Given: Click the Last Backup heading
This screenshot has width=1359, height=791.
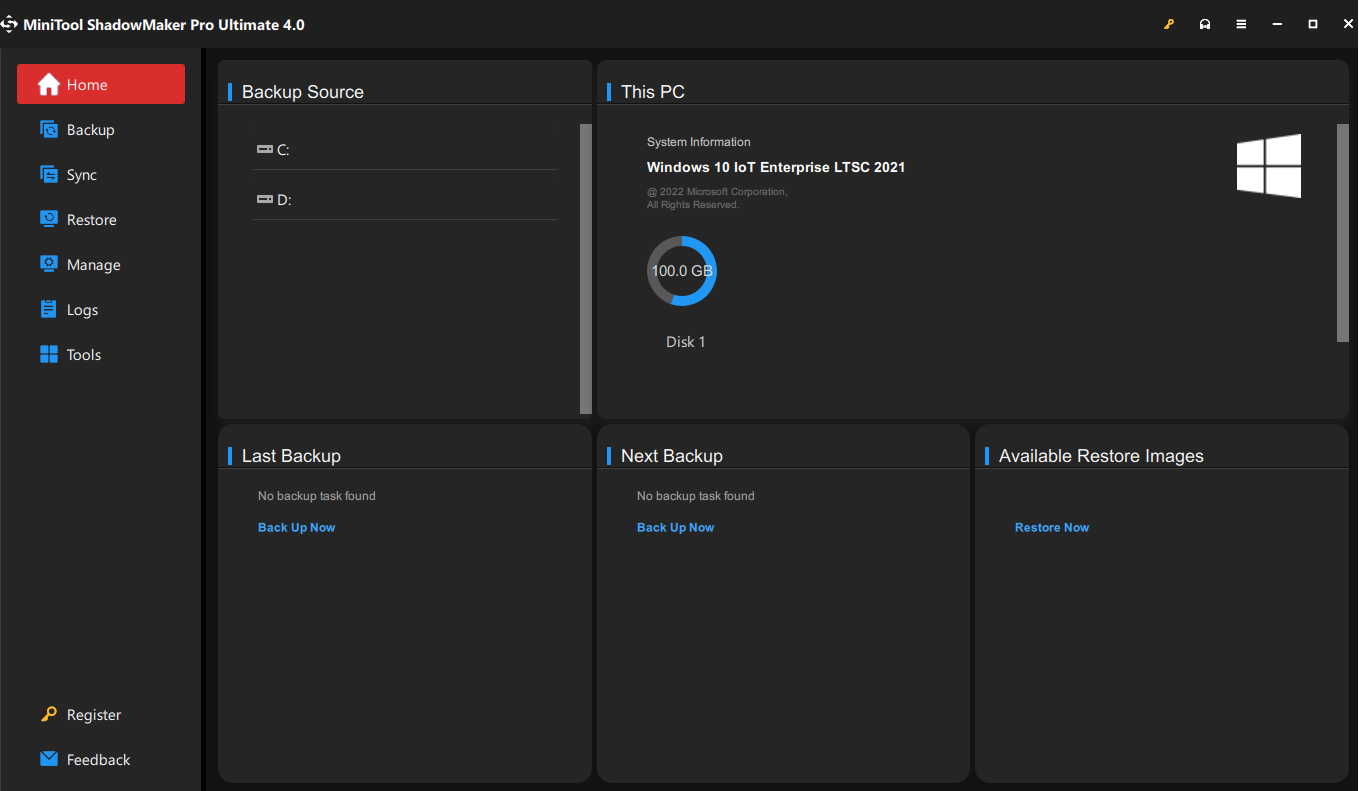Looking at the screenshot, I should pos(291,456).
